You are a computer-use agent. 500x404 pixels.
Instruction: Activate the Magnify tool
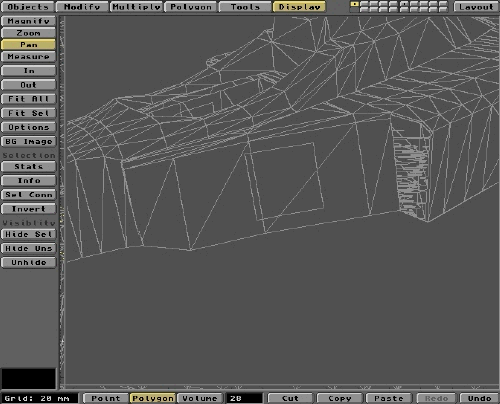[29, 21]
